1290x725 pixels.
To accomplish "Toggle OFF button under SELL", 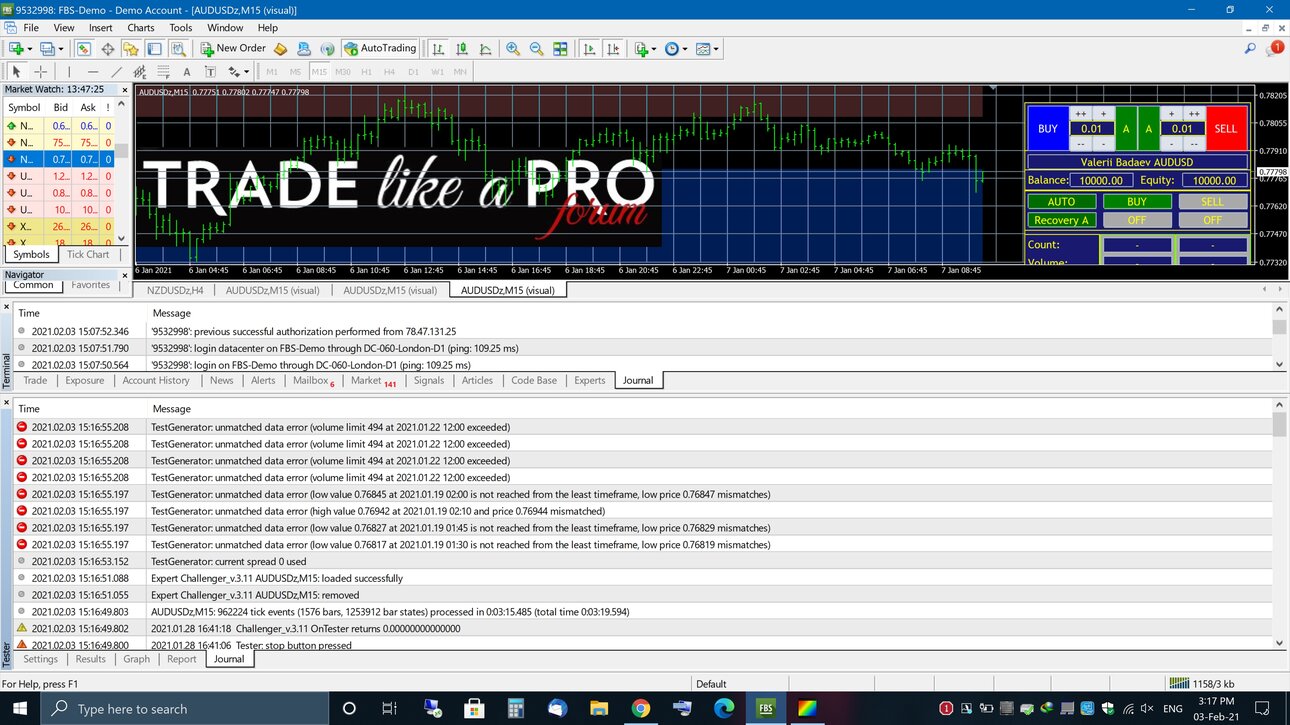I will pyautogui.click(x=1212, y=220).
